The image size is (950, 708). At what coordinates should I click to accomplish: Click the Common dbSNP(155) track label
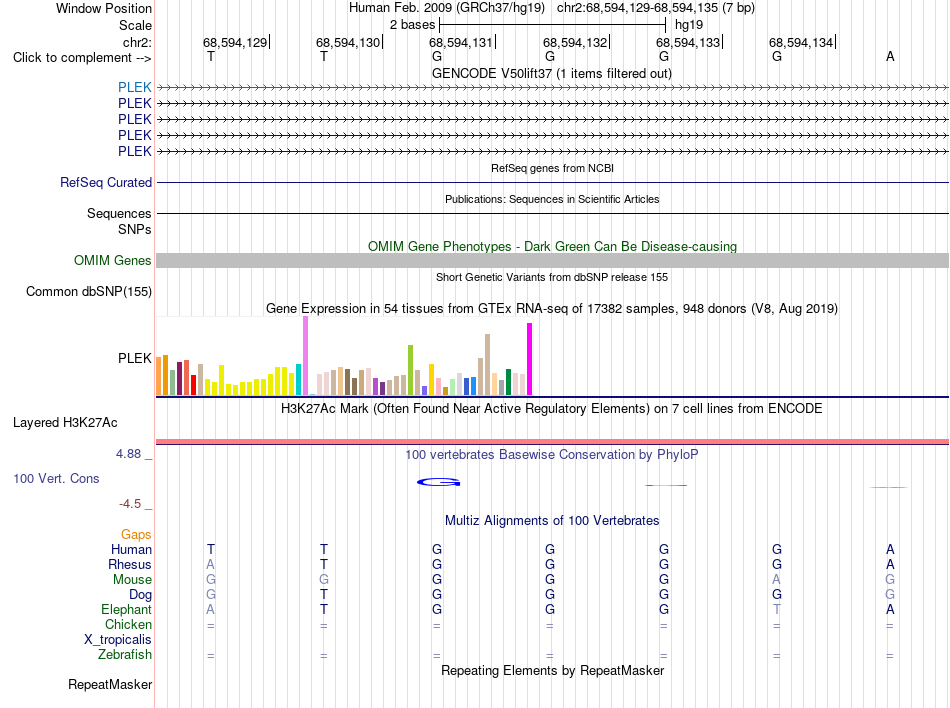tap(89, 291)
